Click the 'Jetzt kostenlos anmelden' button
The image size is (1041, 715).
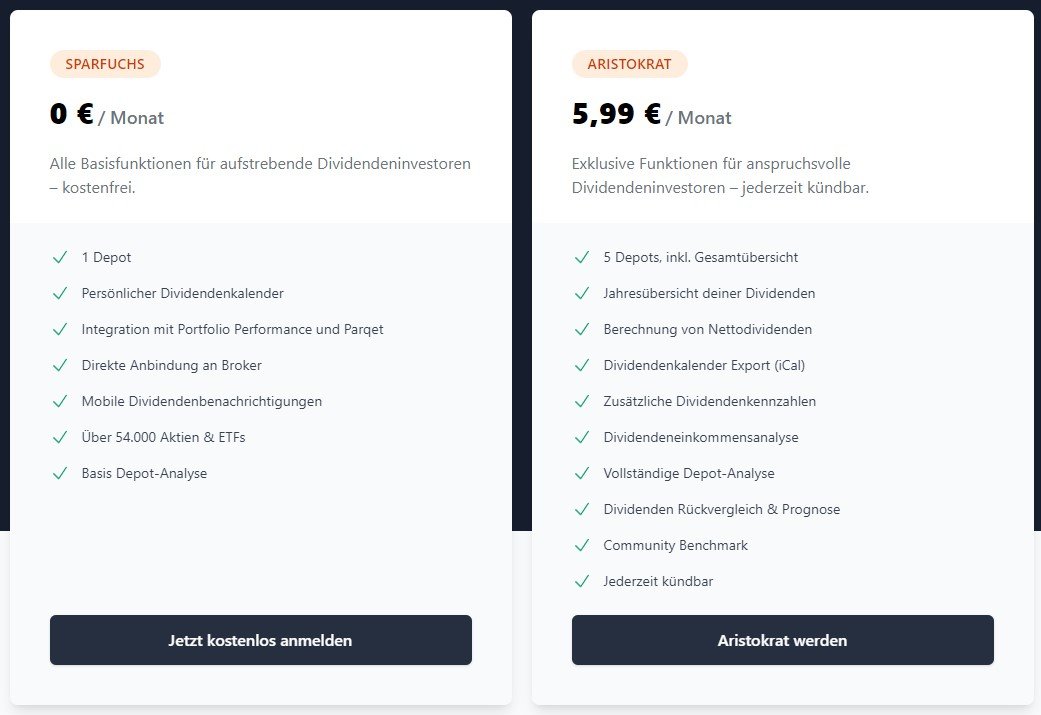[261, 640]
